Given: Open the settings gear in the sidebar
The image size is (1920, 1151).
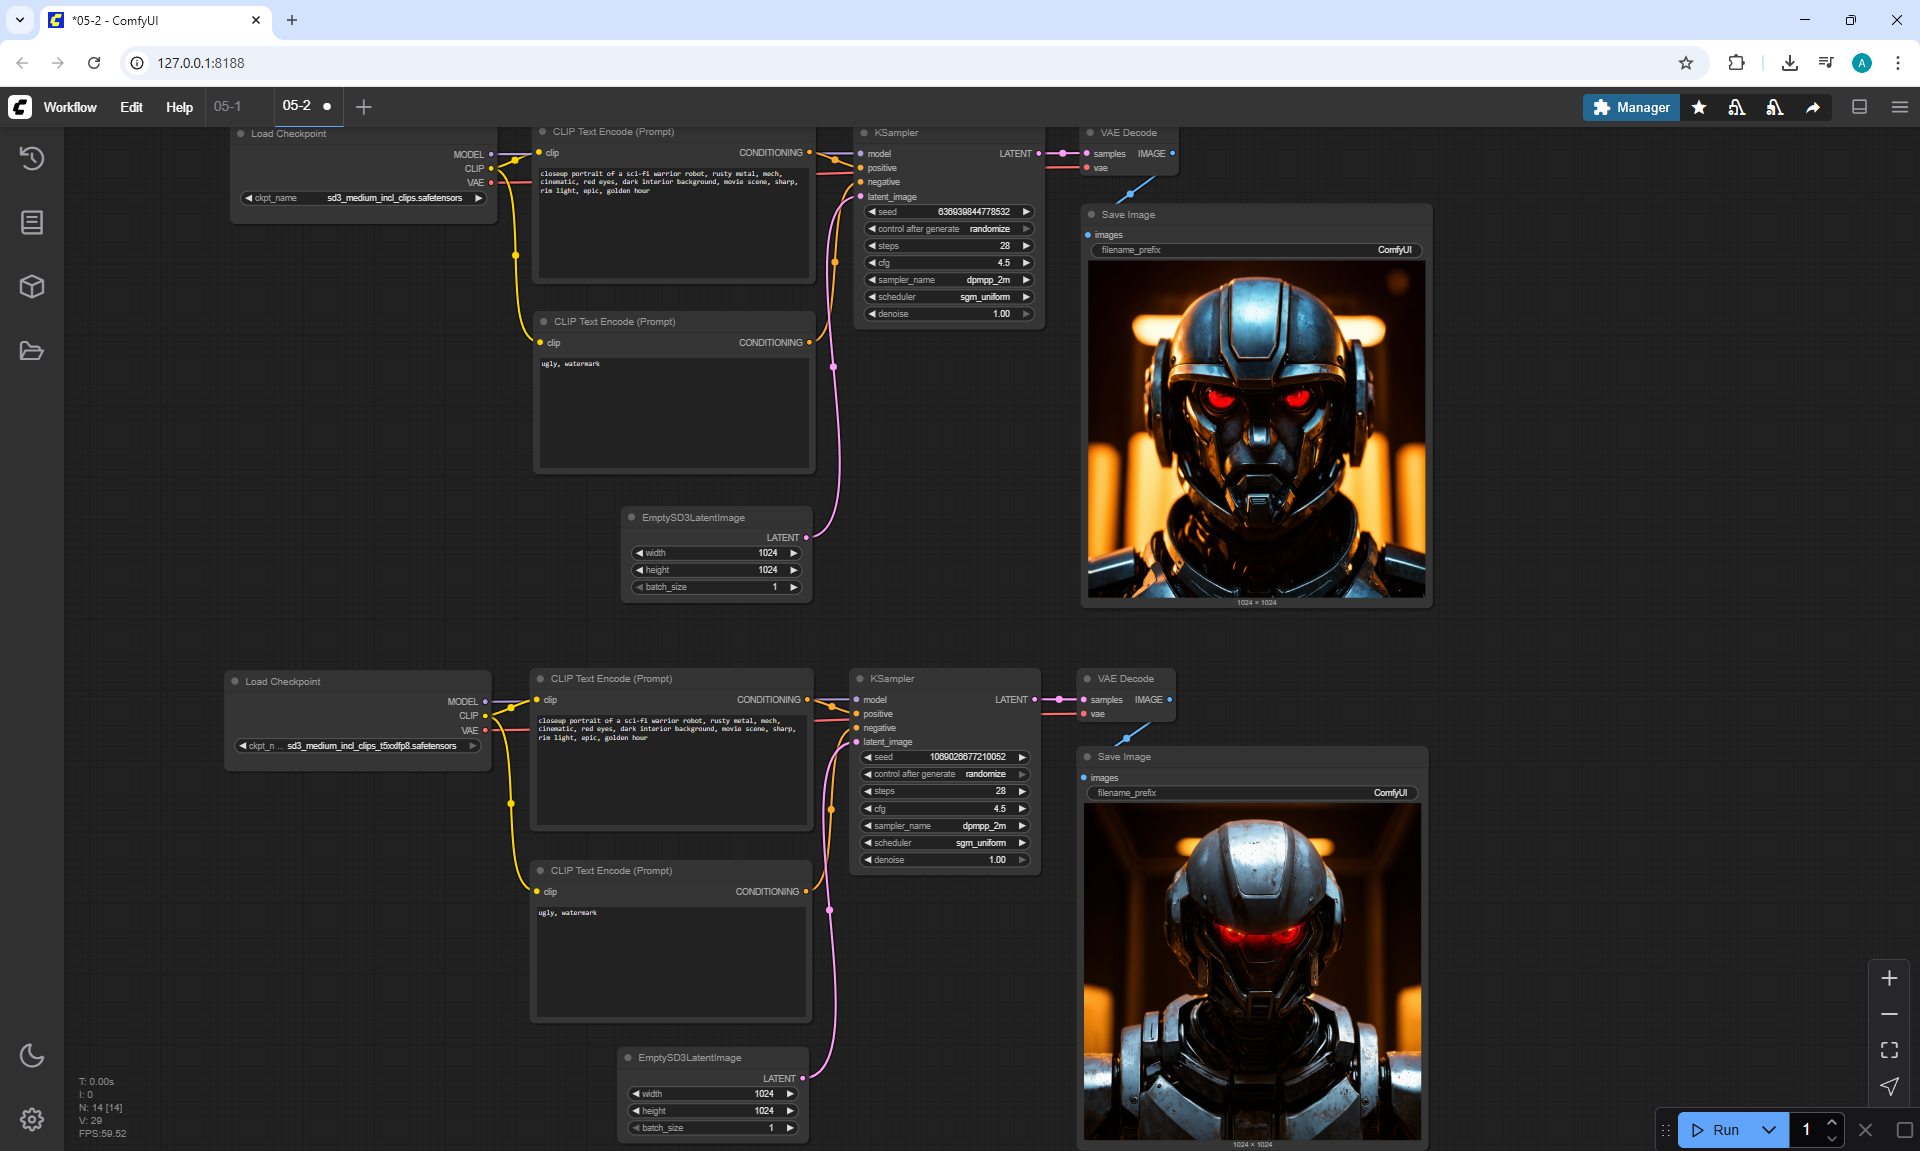Looking at the screenshot, I should coord(32,1119).
